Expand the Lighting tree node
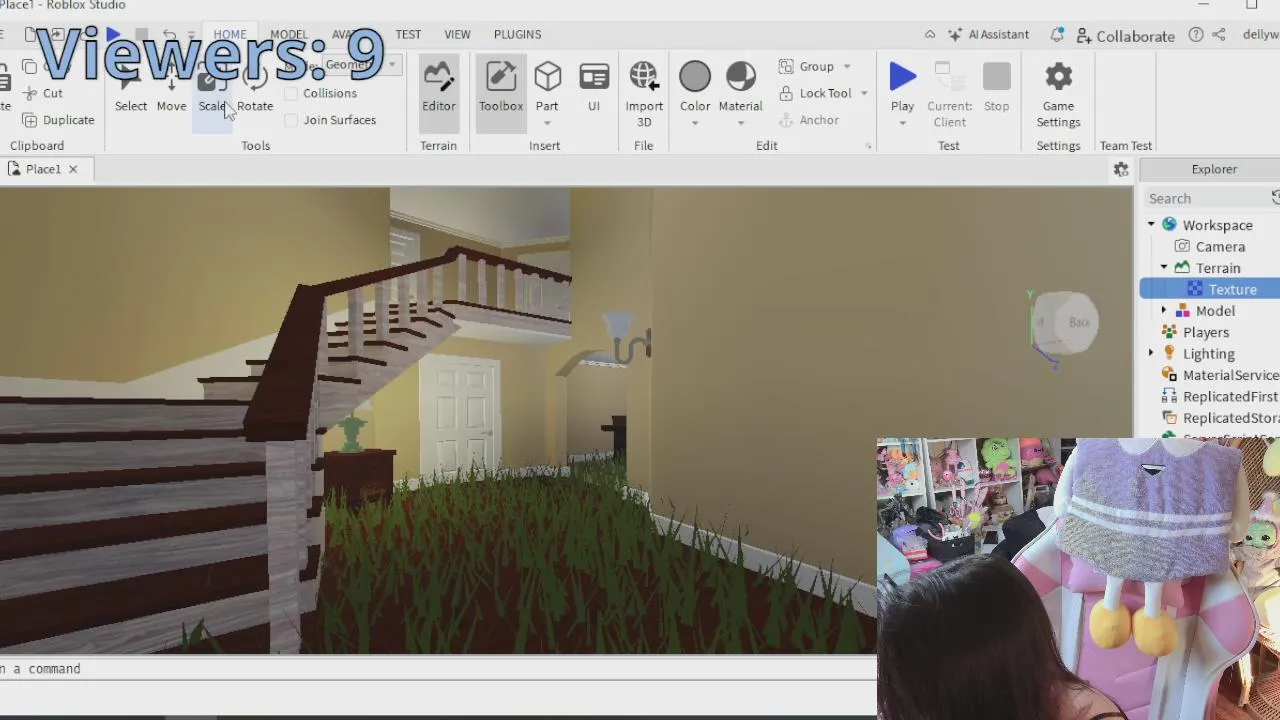1280x720 pixels. pos(1151,354)
